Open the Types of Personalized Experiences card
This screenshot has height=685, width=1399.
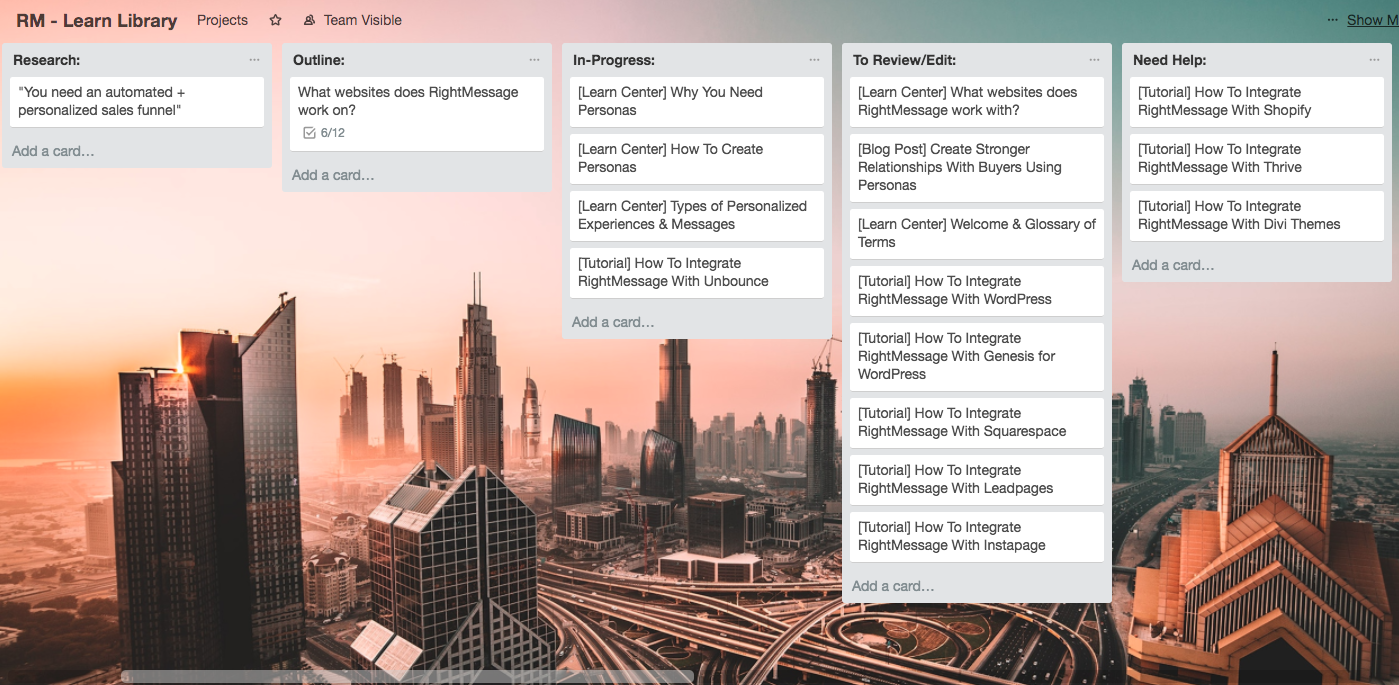[x=697, y=216]
